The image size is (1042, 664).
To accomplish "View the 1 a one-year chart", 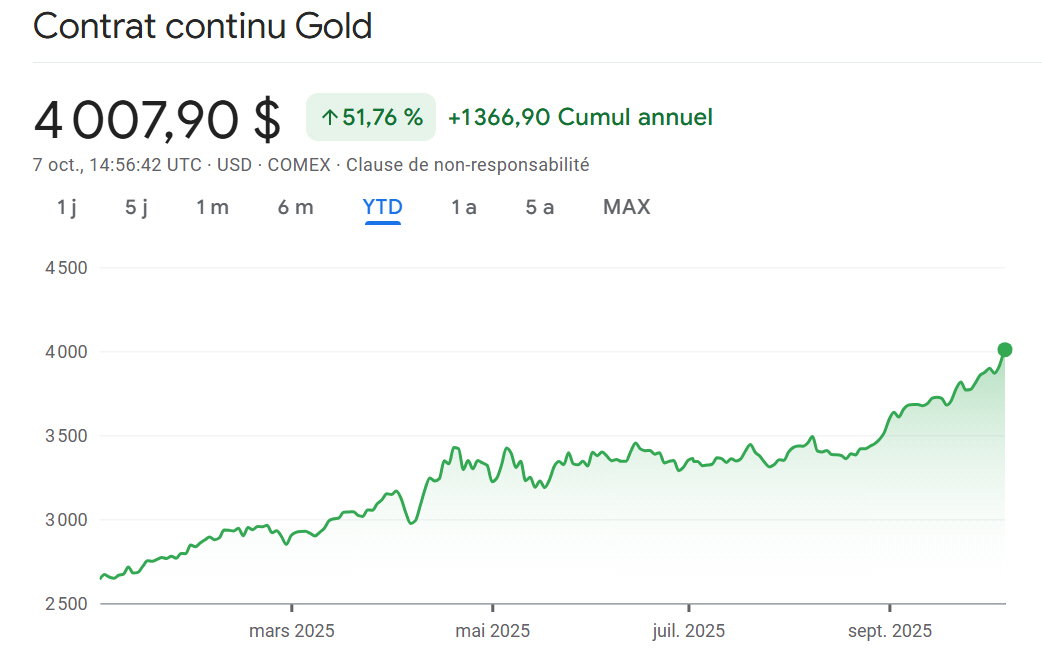I will coord(463,207).
